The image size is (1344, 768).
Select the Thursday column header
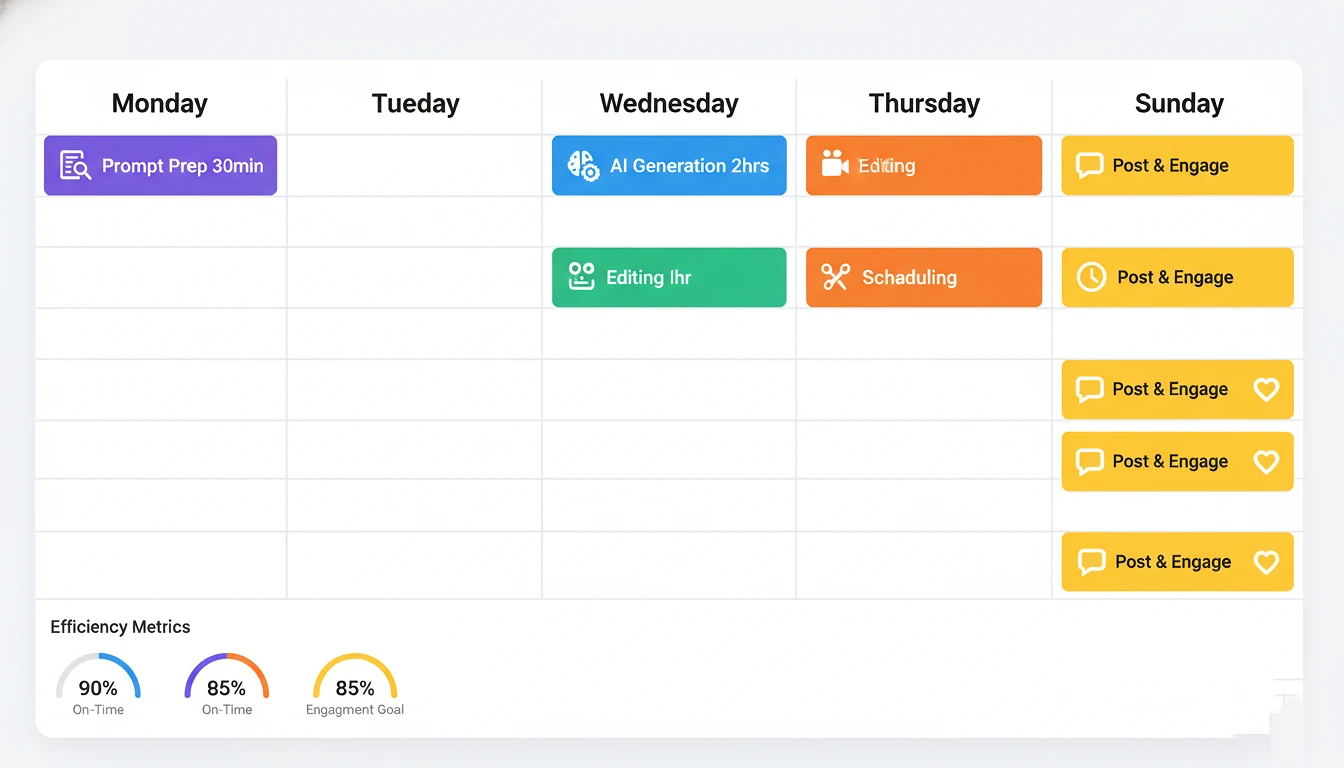click(x=924, y=103)
